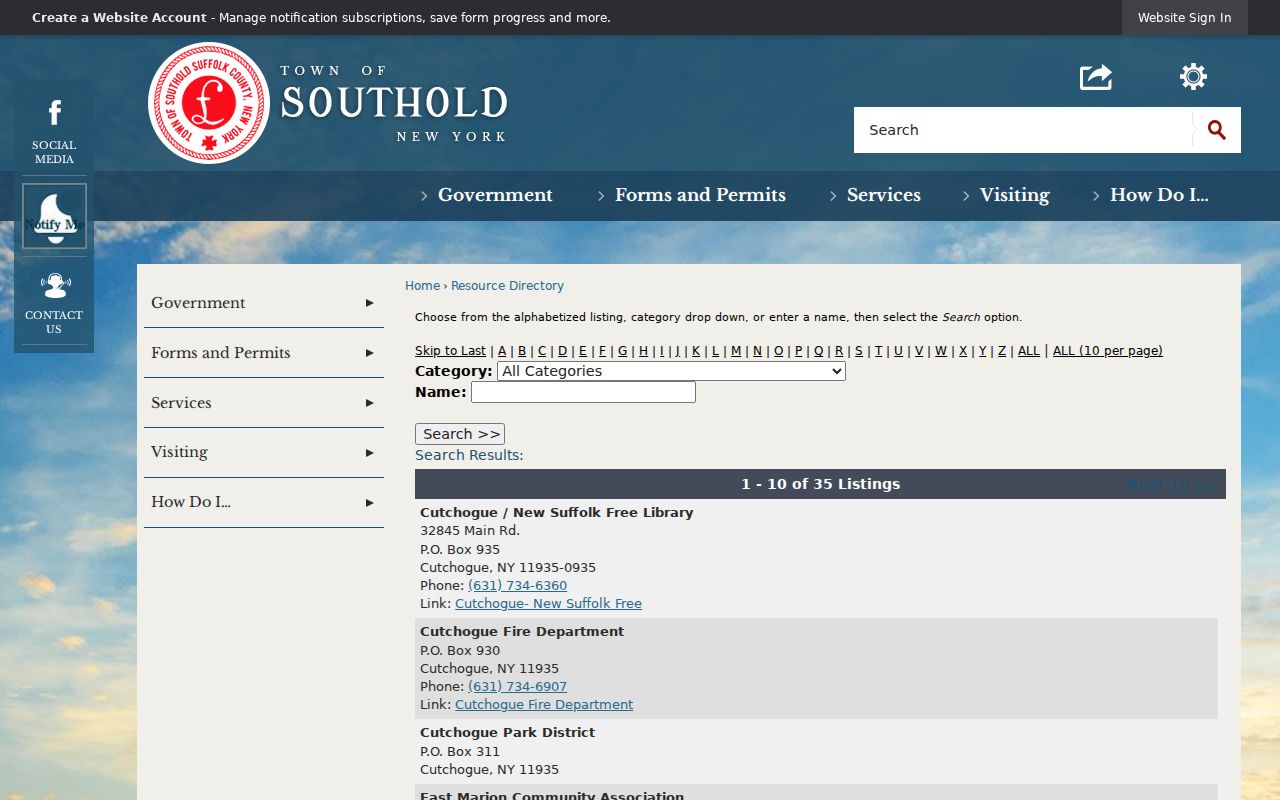Screen dimensions: 1280x800
Task: Click the Town of Southold seal logo
Action: pos(209,103)
